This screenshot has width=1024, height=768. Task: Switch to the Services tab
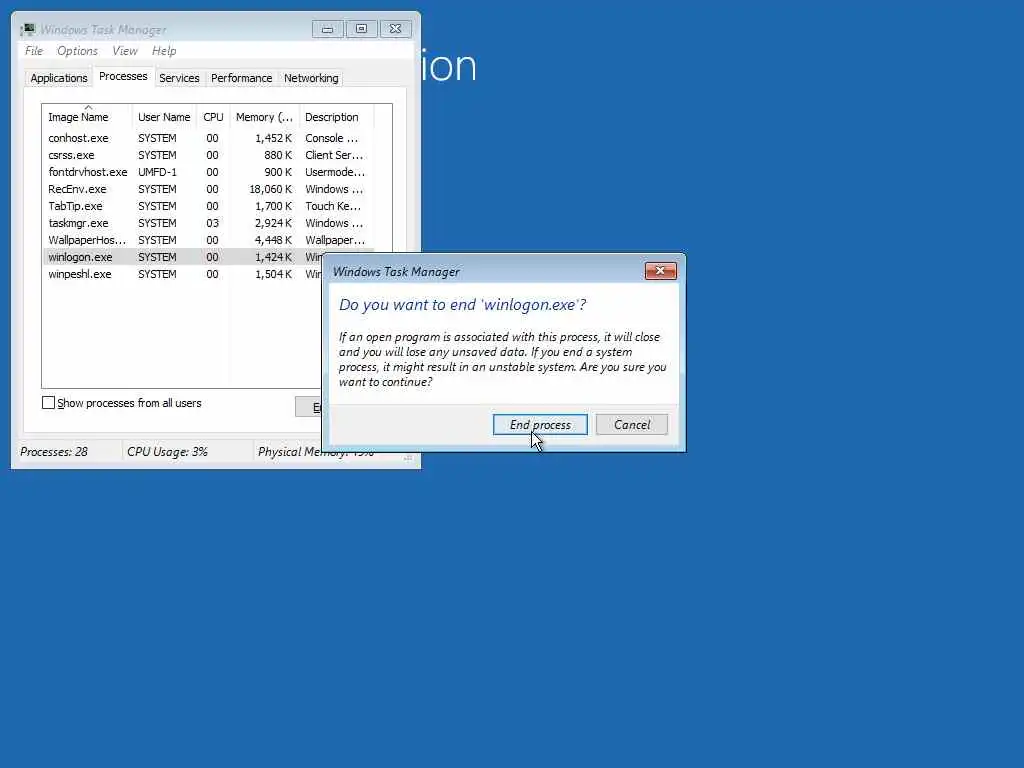[x=179, y=78]
